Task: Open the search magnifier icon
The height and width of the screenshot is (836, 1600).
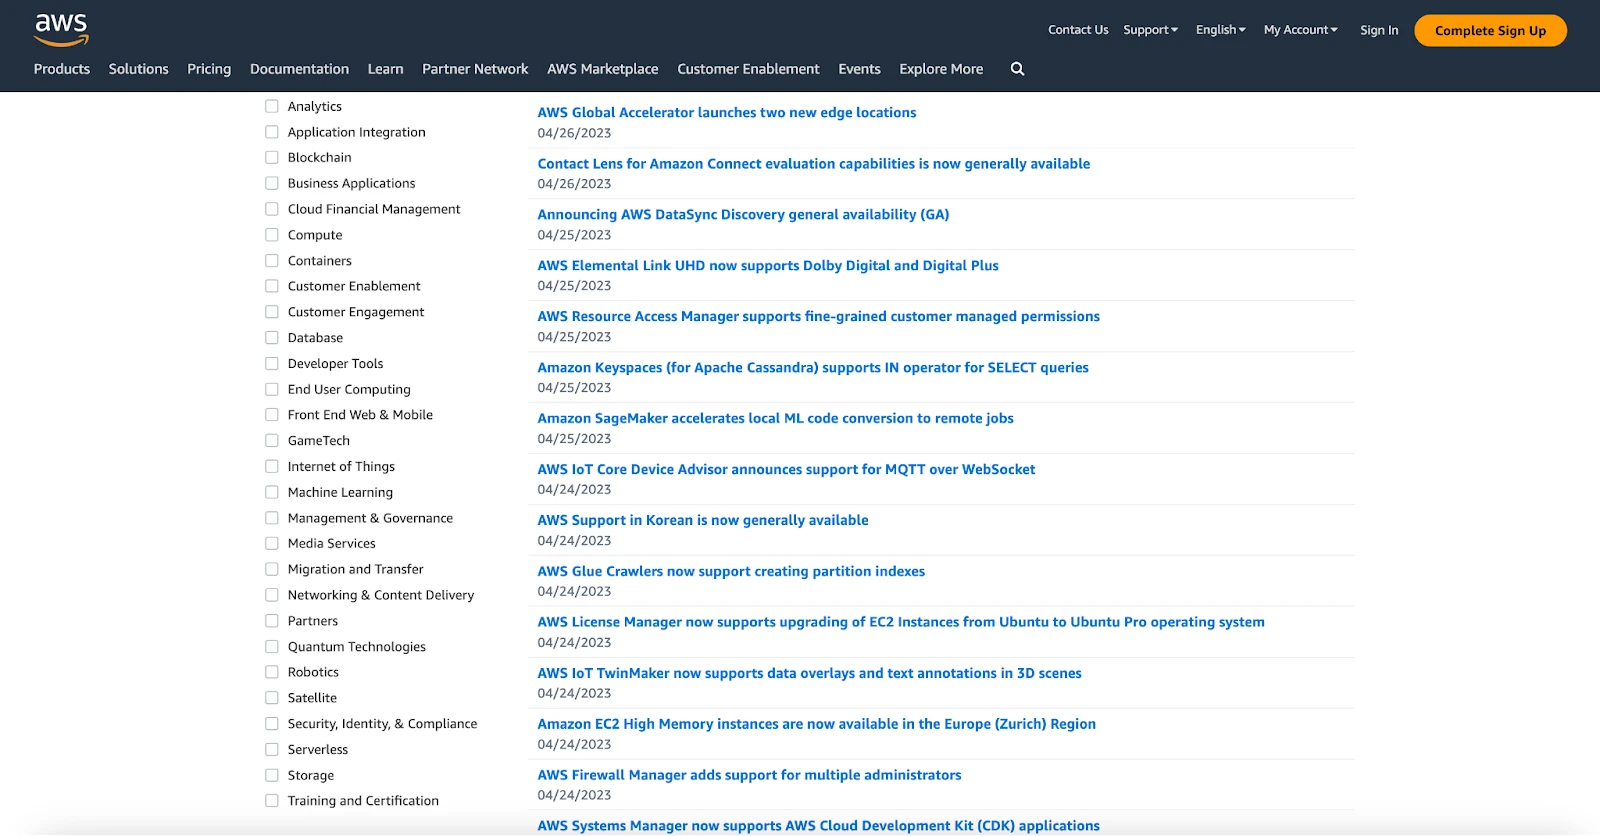Action: tap(1017, 69)
